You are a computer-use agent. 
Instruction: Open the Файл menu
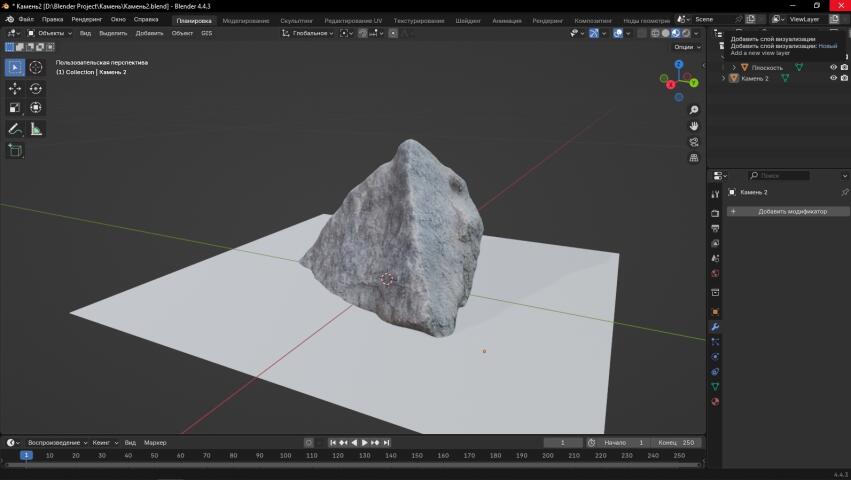(26, 19)
